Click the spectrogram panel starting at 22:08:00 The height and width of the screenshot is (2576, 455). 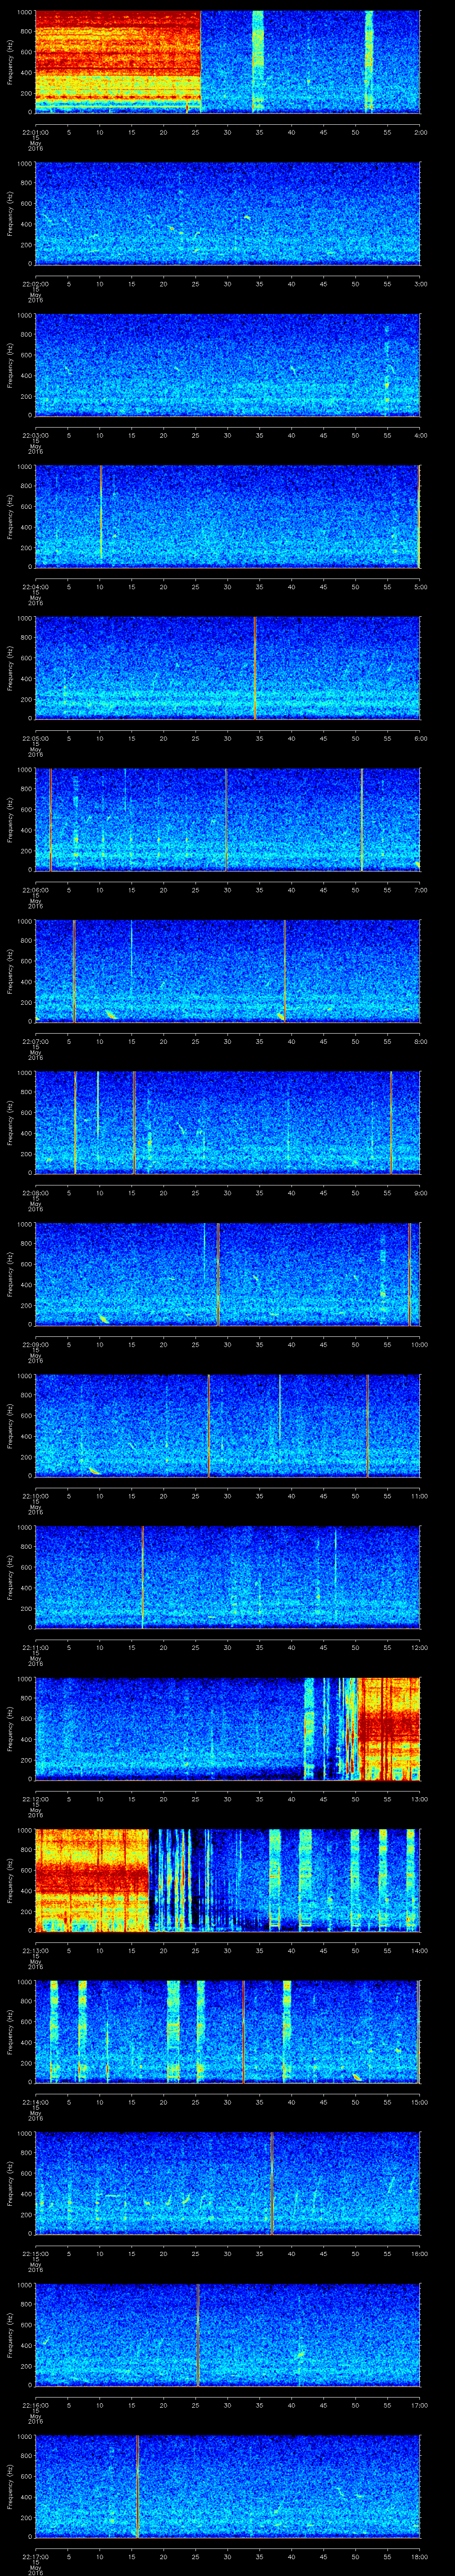pyautogui.click(x=228, y=1122)
